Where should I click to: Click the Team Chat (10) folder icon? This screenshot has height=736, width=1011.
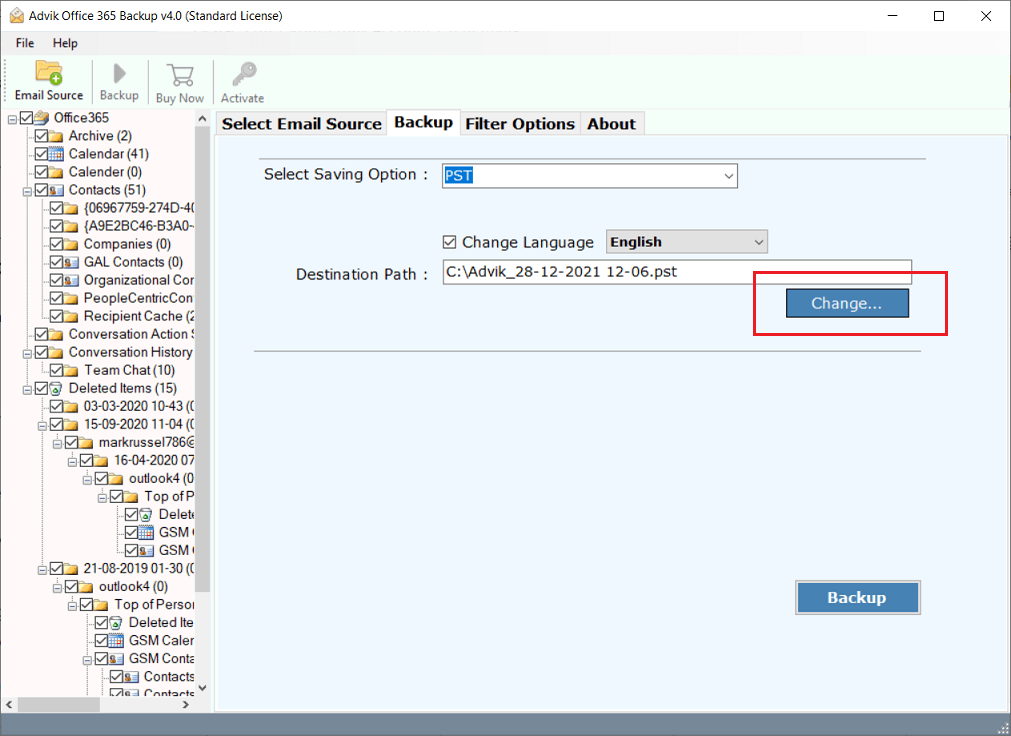click(x=71, y=370)
